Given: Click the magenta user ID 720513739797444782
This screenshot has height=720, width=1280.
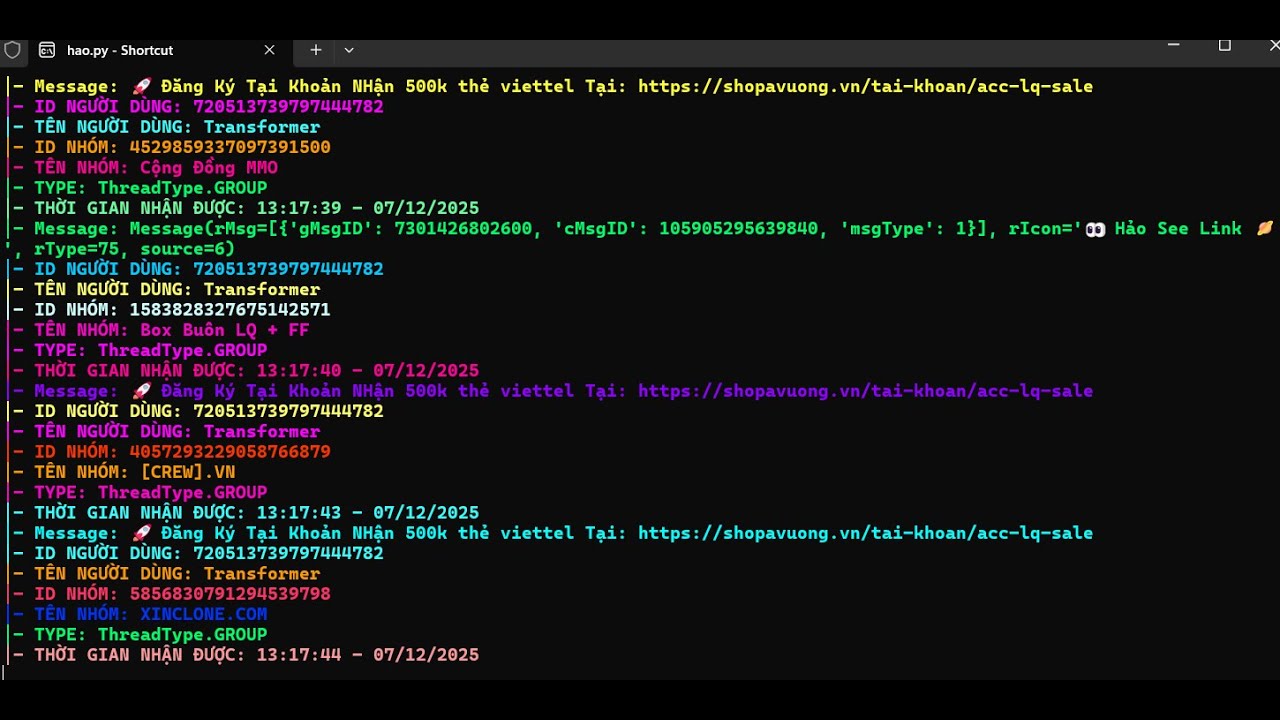Looking at the screenshot, I should point(288,107).
